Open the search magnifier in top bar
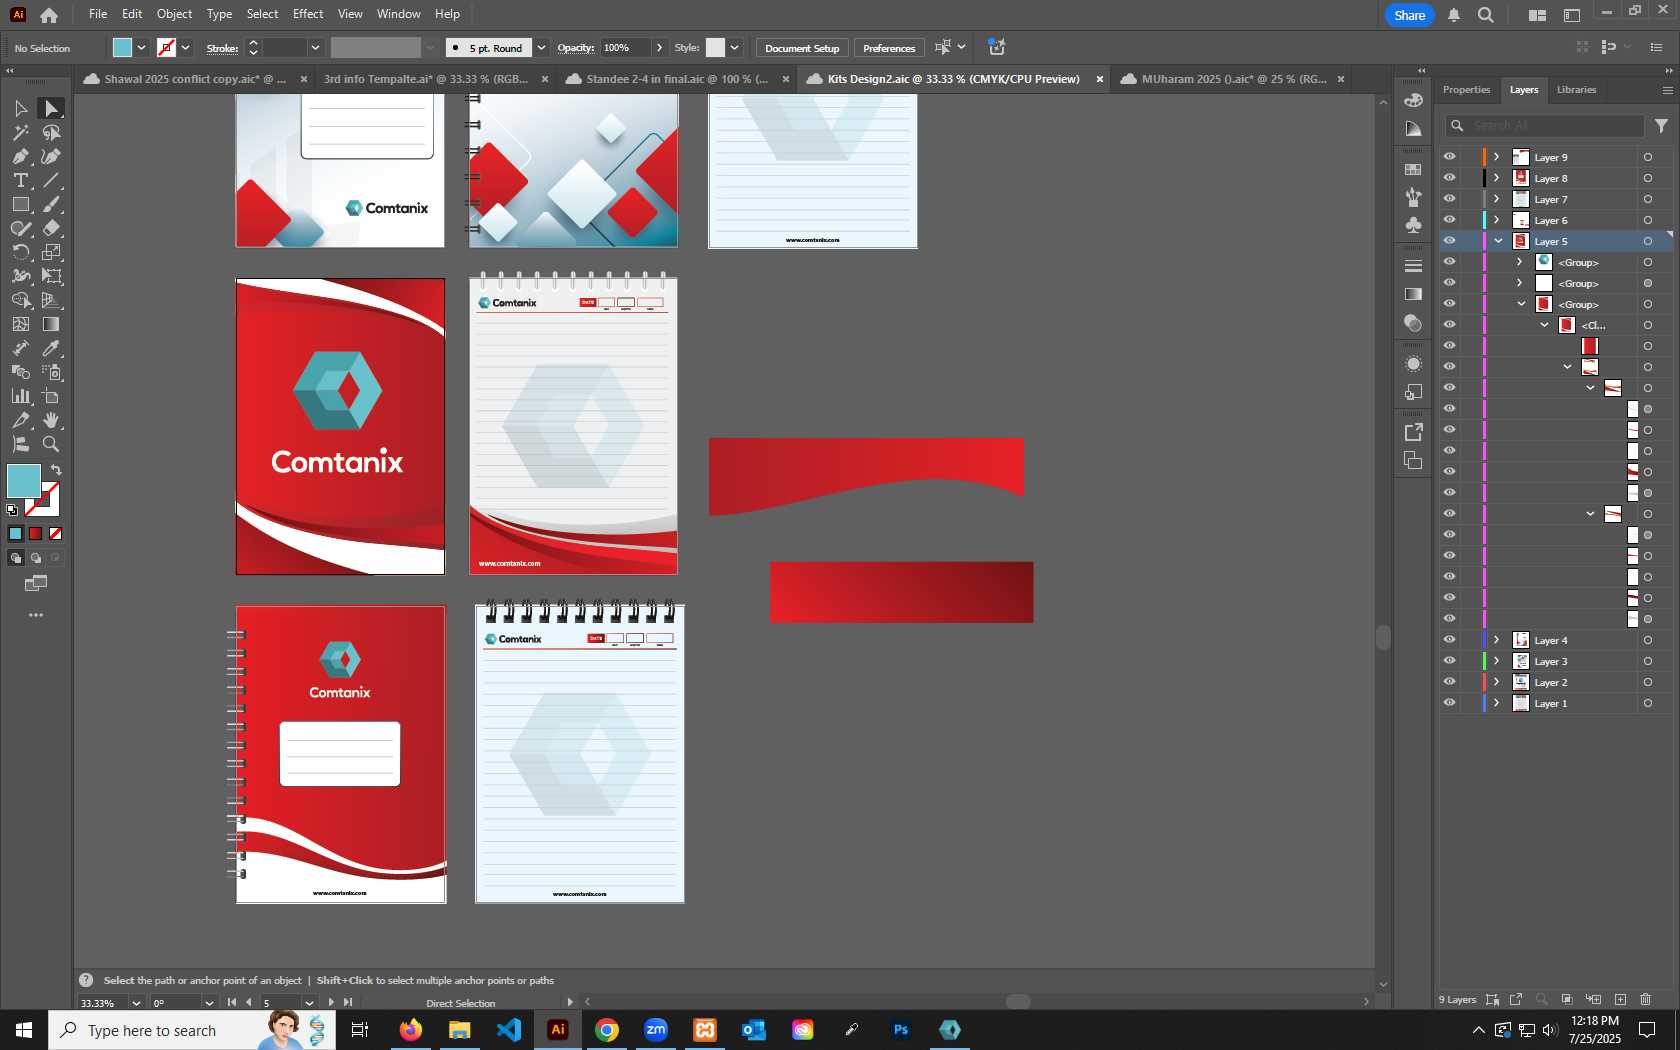This screenshot has width=1680, height=1050. (x=1486, y=15)
